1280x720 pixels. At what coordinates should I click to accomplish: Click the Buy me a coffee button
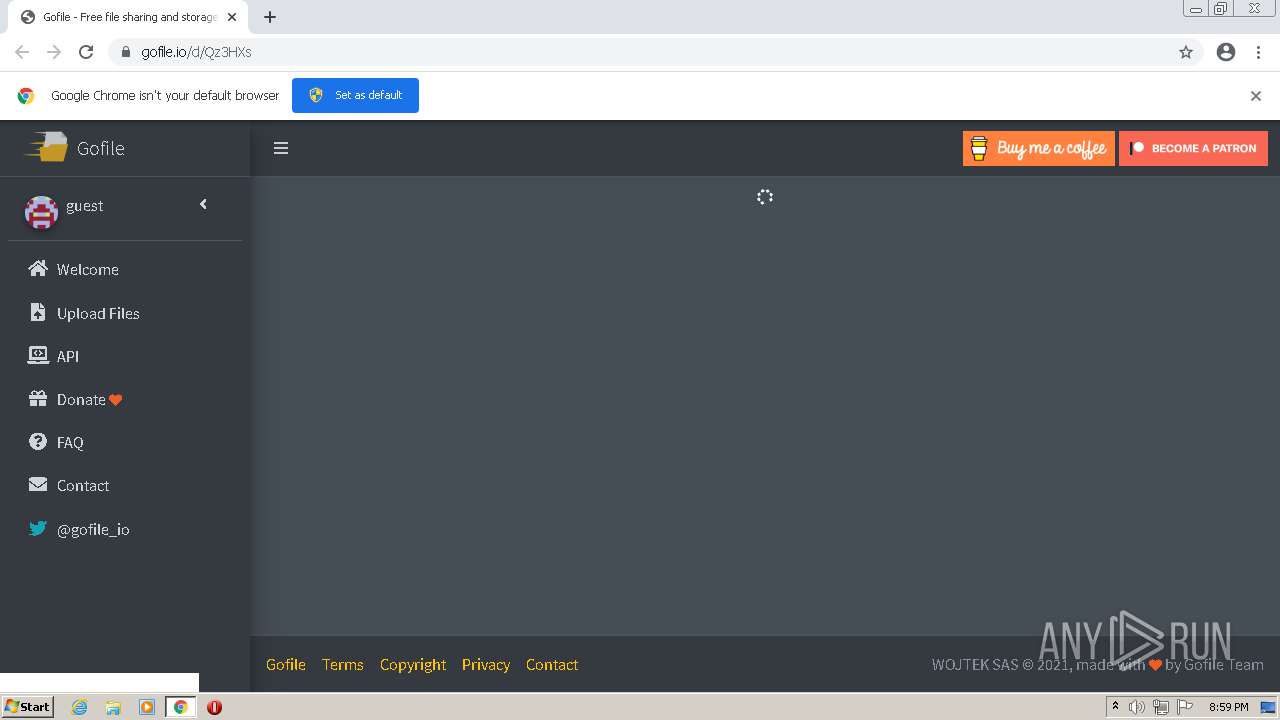[x=1038, y=148]
